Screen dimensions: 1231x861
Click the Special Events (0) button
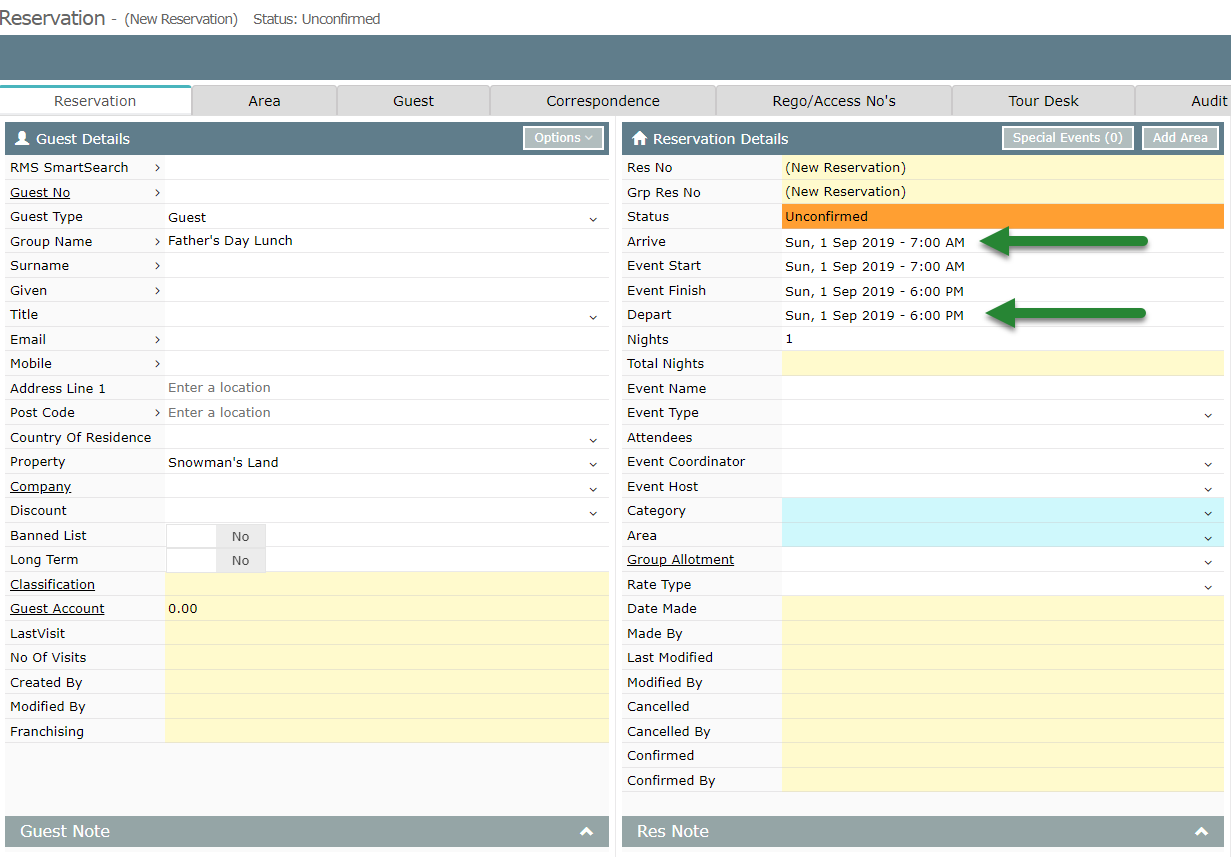(x=1068, y=138)
